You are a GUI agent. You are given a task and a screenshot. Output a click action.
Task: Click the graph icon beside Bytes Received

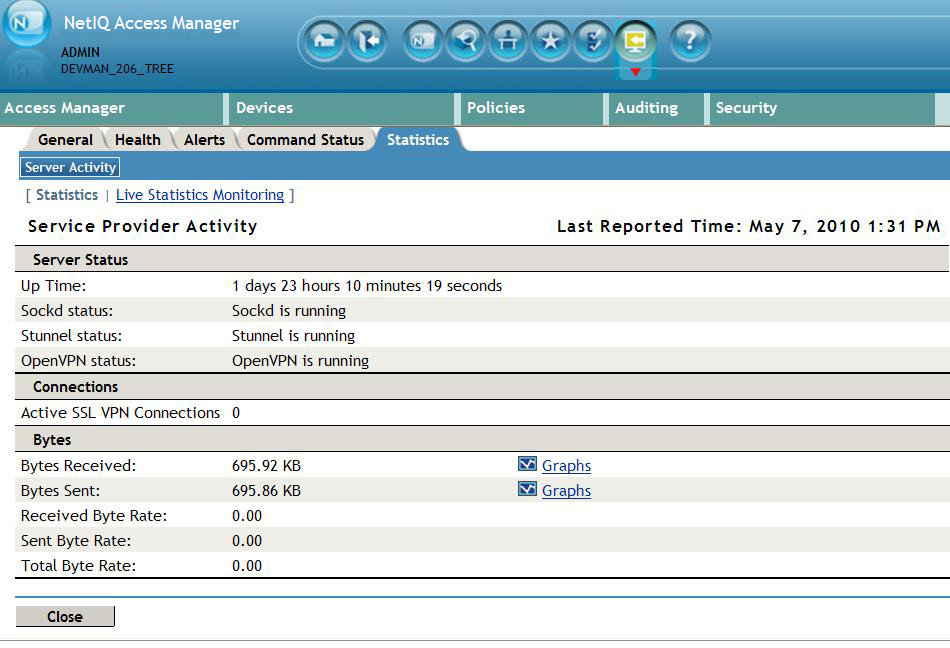(527, 465)
